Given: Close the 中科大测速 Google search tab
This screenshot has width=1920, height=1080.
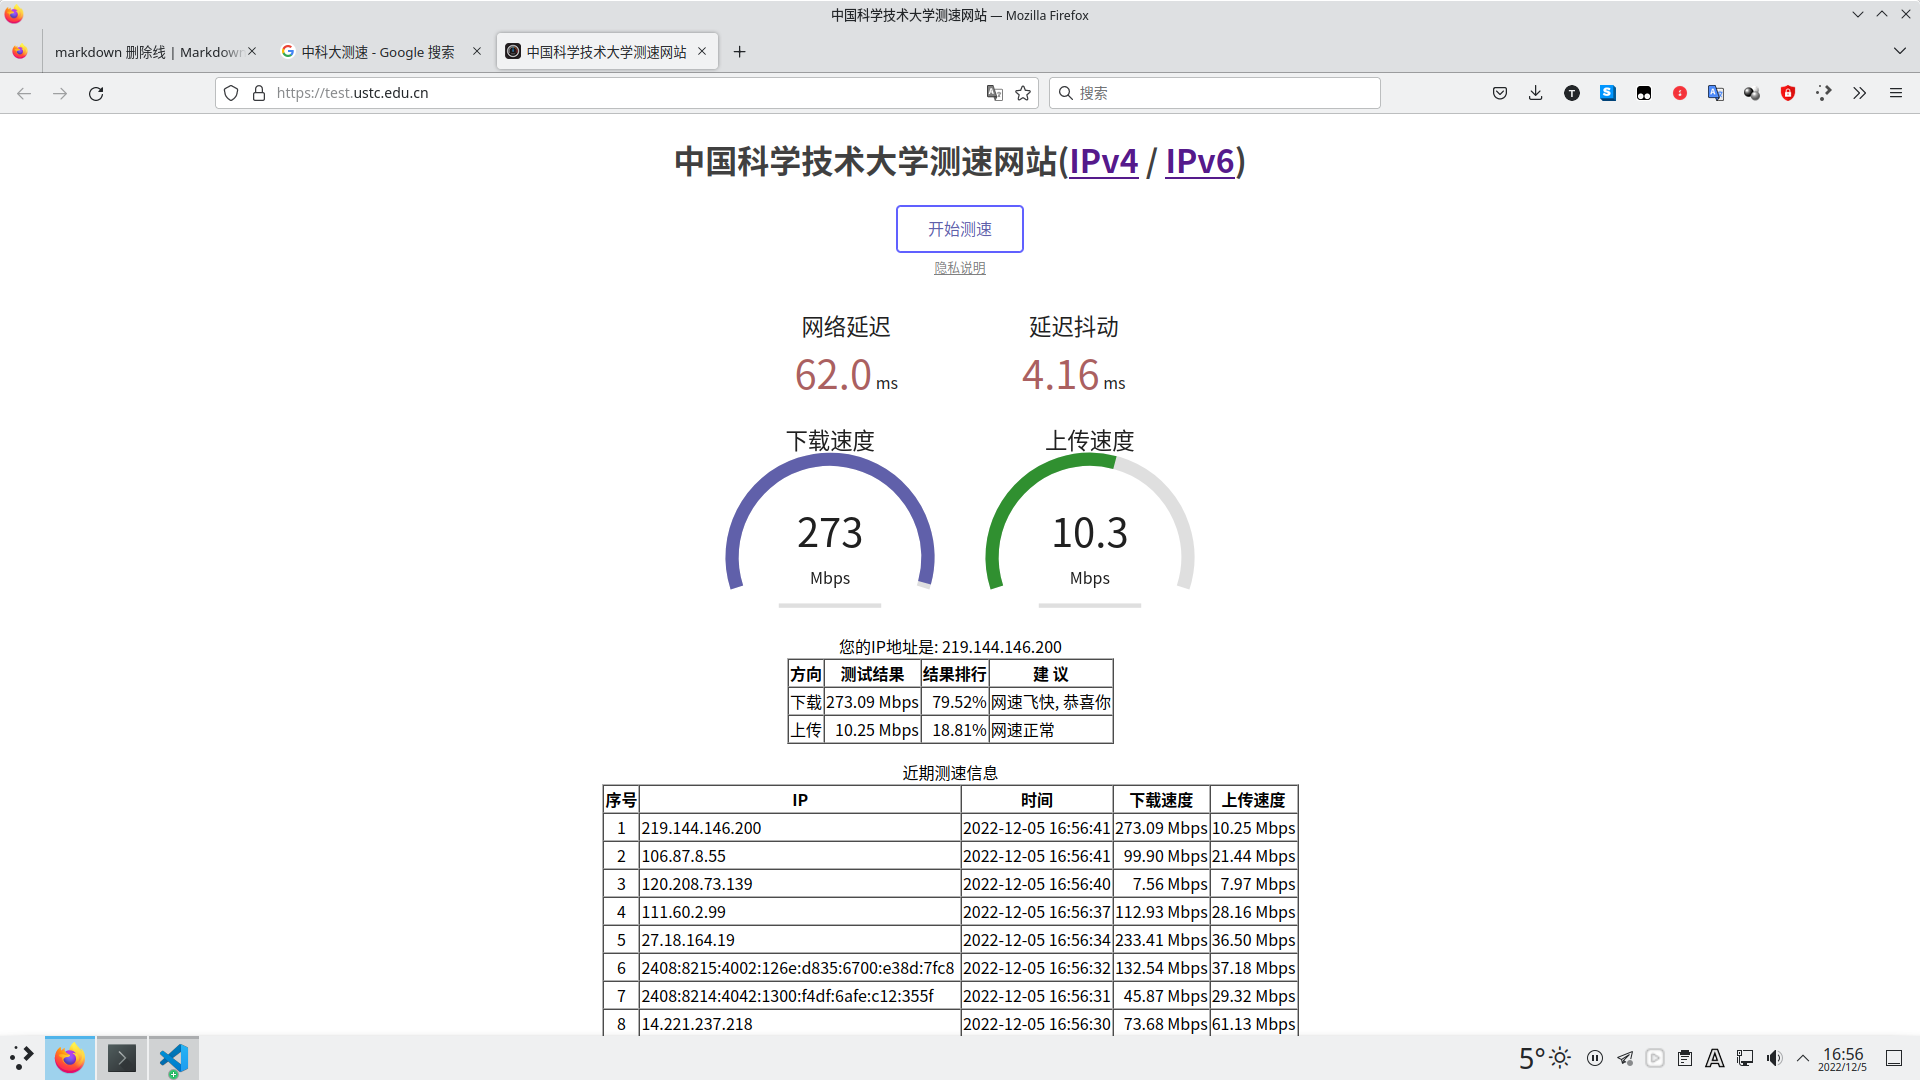Looking at the screenshot, I should [477, 51].
